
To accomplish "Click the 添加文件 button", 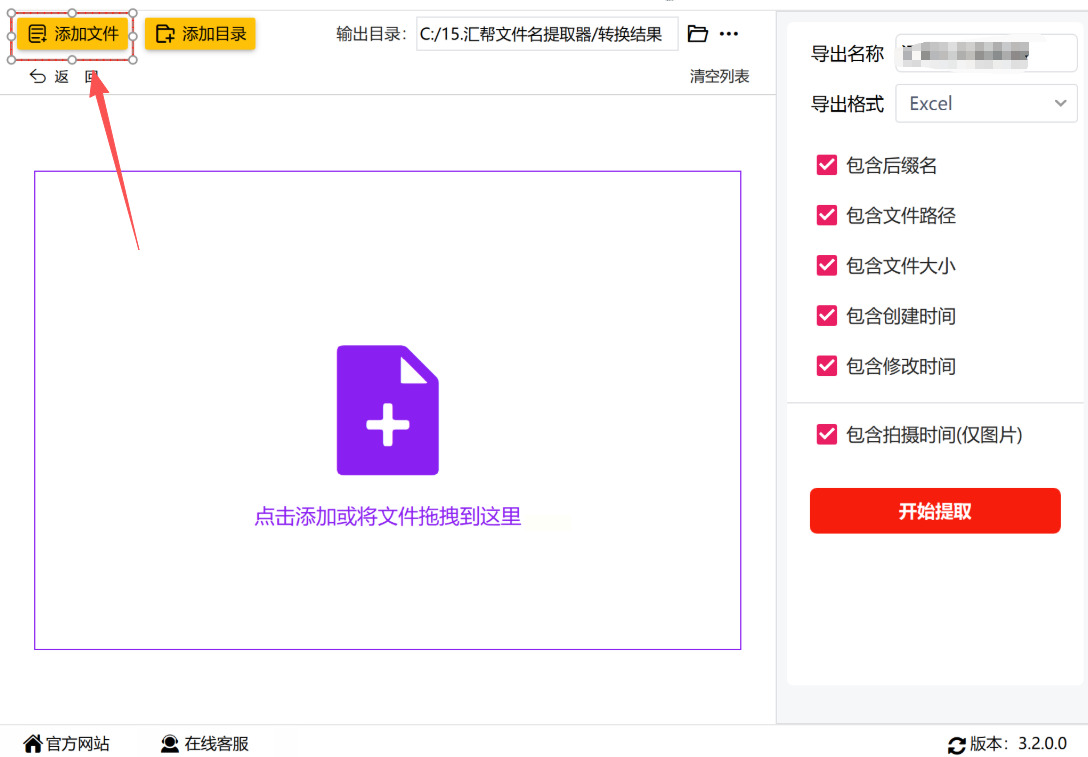I will (73, 34).
